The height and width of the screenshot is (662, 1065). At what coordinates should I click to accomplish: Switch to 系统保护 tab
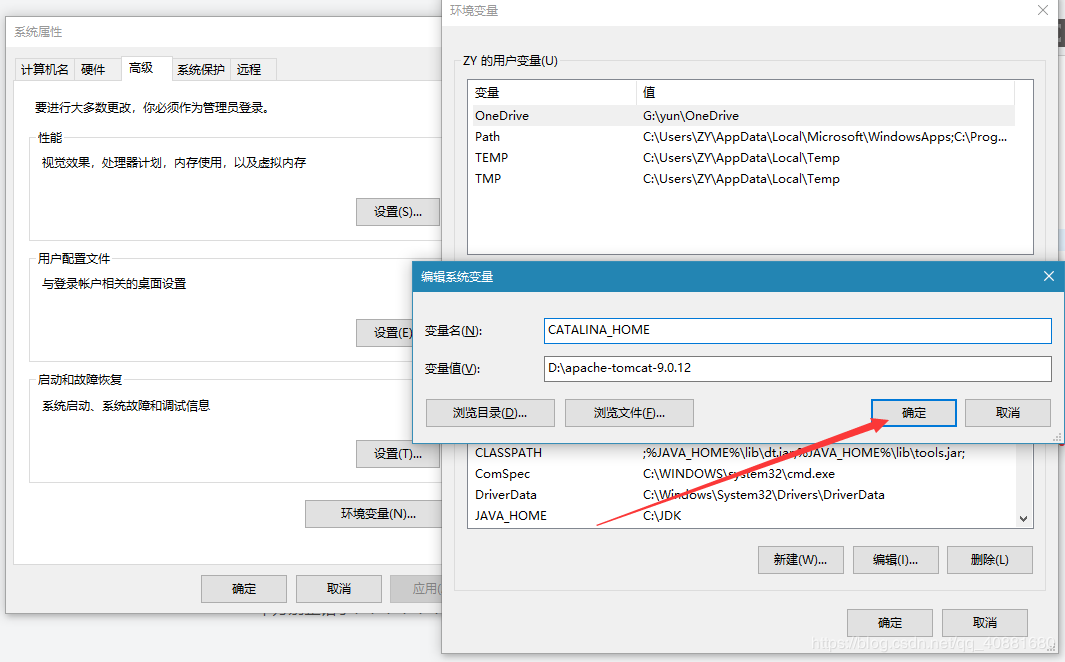(201, 69)
